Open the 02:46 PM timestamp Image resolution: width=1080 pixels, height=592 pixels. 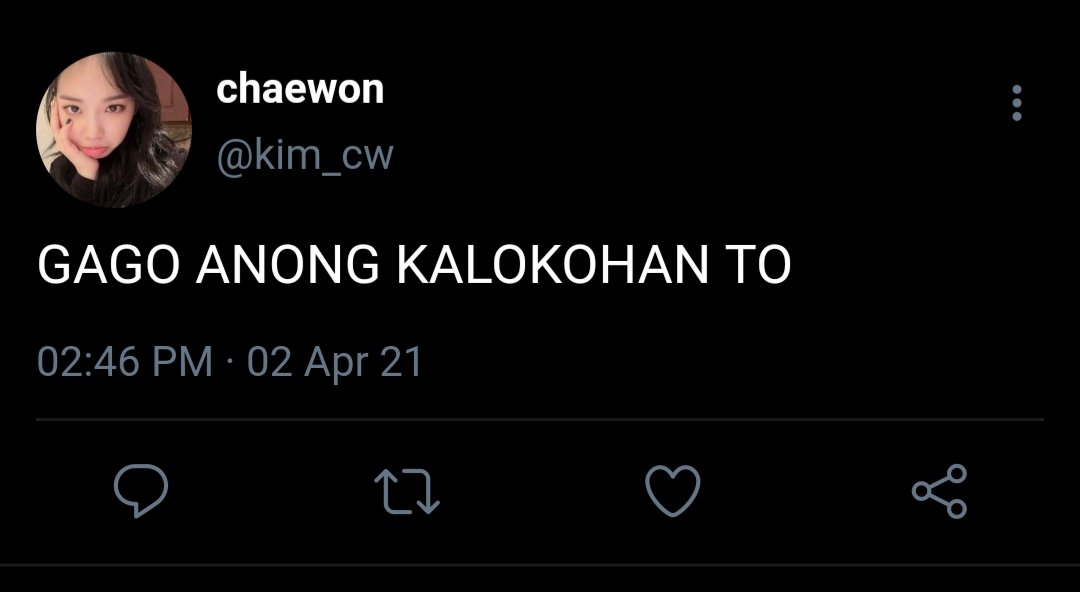point(125,361)
